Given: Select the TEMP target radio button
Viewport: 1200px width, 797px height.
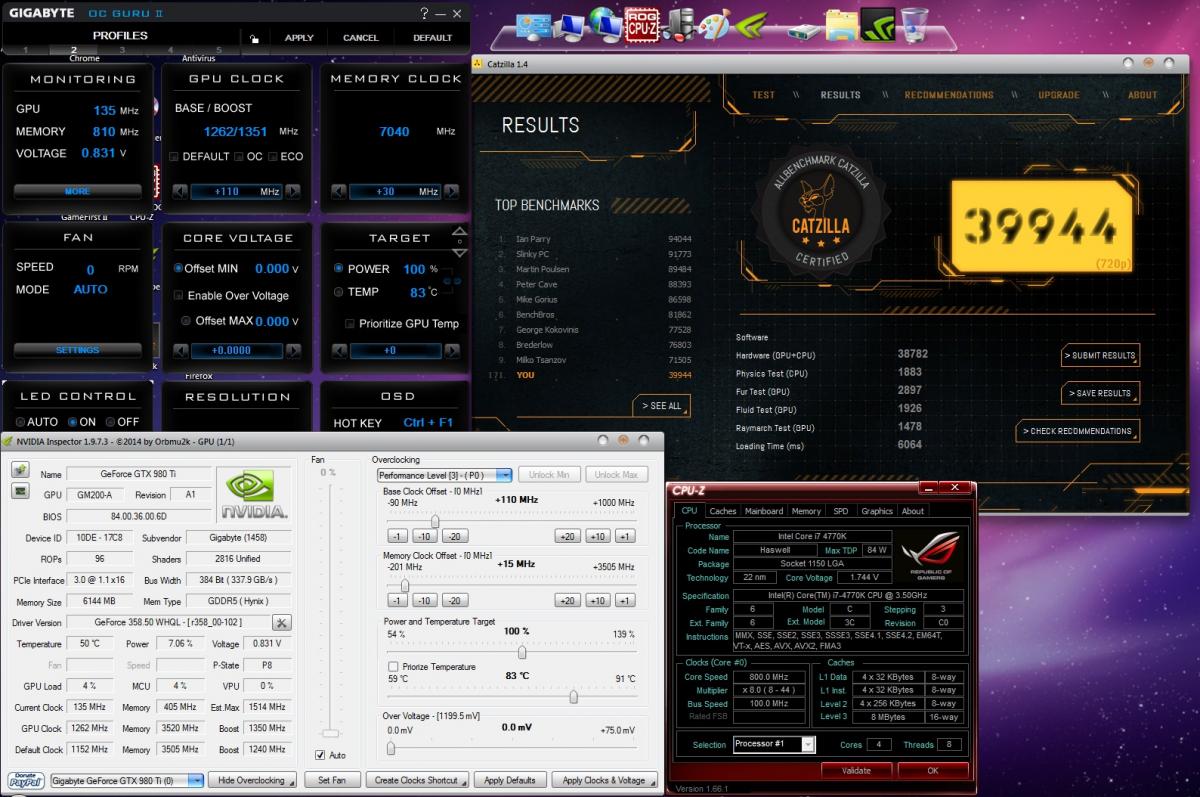Looking at the screenshot, I should pos(338,292).
